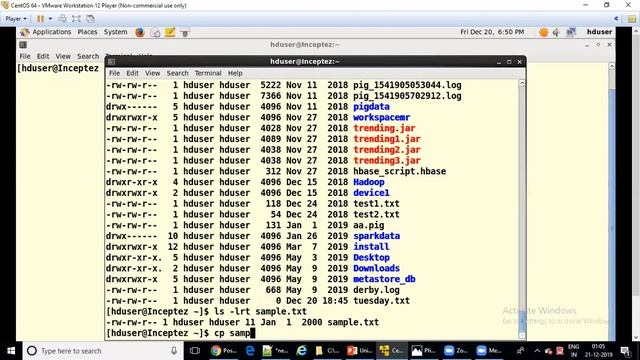Viewport: 640px width, 360px height.
Task: Open the Places menu in the CentOS panel
Action: [87, 32]
